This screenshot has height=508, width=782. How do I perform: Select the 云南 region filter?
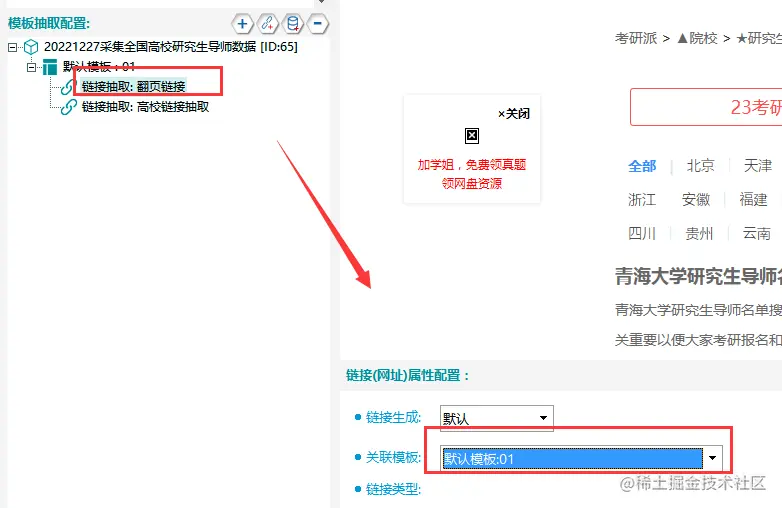(757, 233)
